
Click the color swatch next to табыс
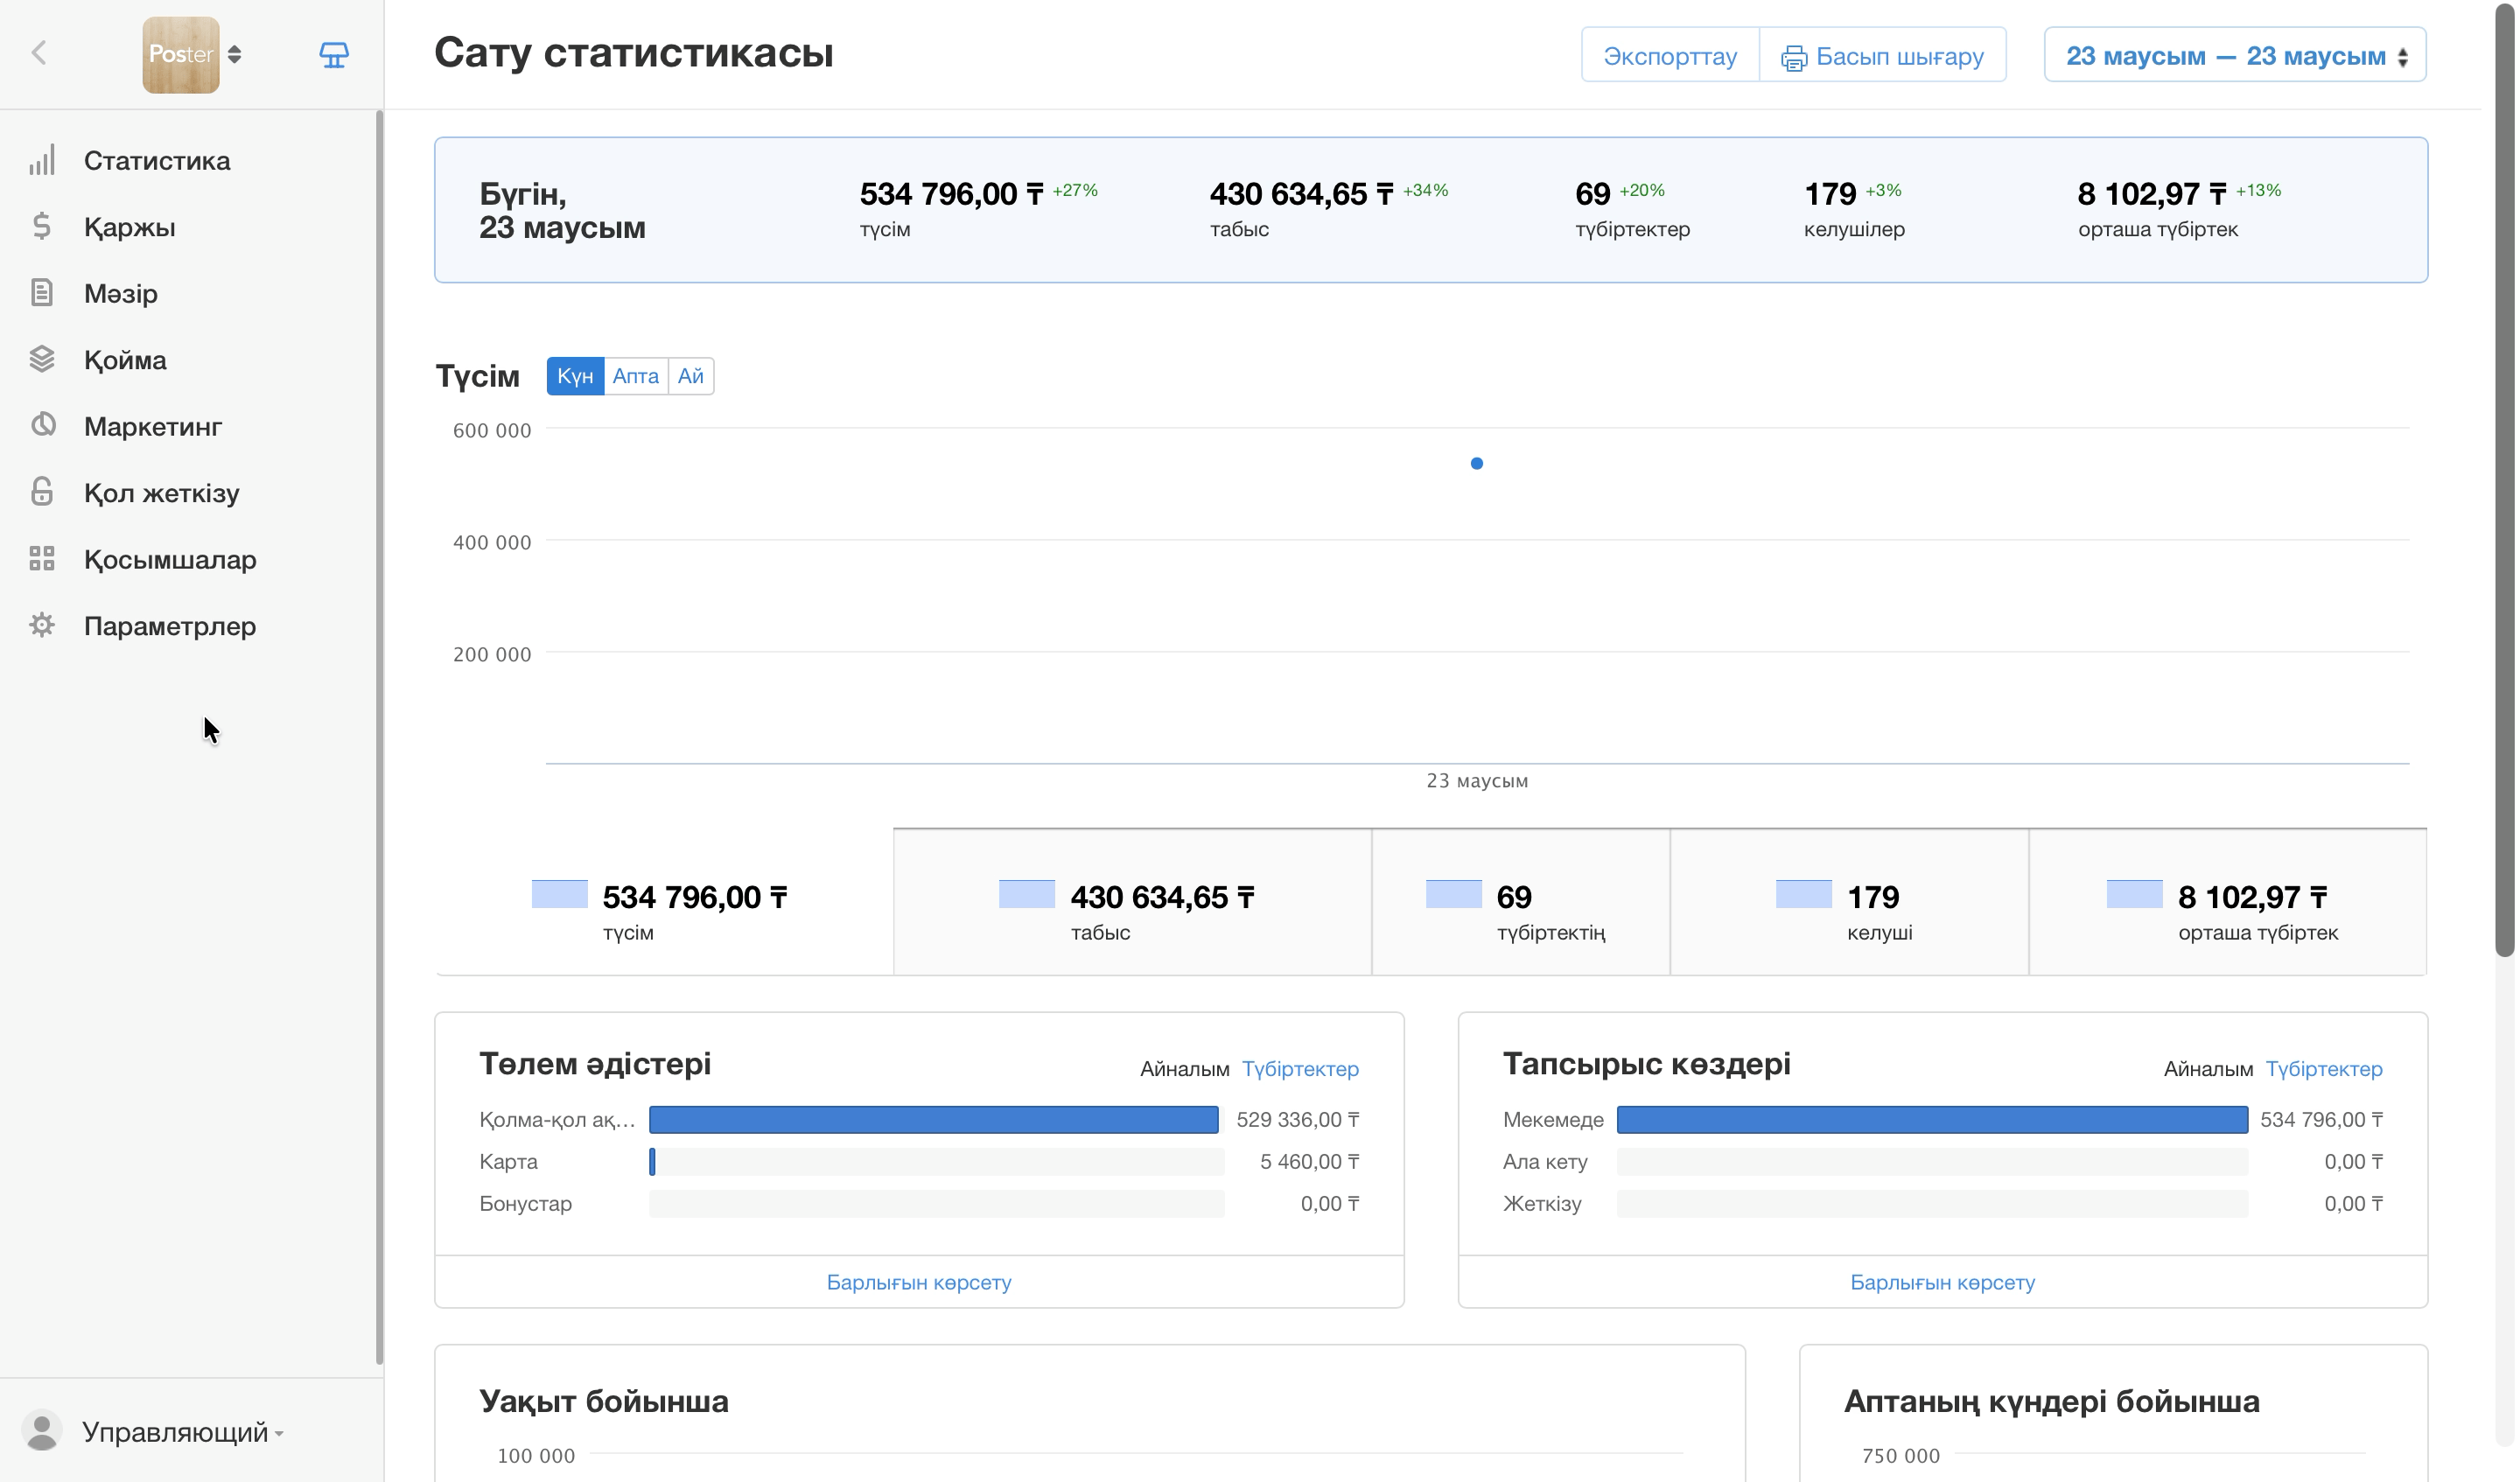point(1028,895)
